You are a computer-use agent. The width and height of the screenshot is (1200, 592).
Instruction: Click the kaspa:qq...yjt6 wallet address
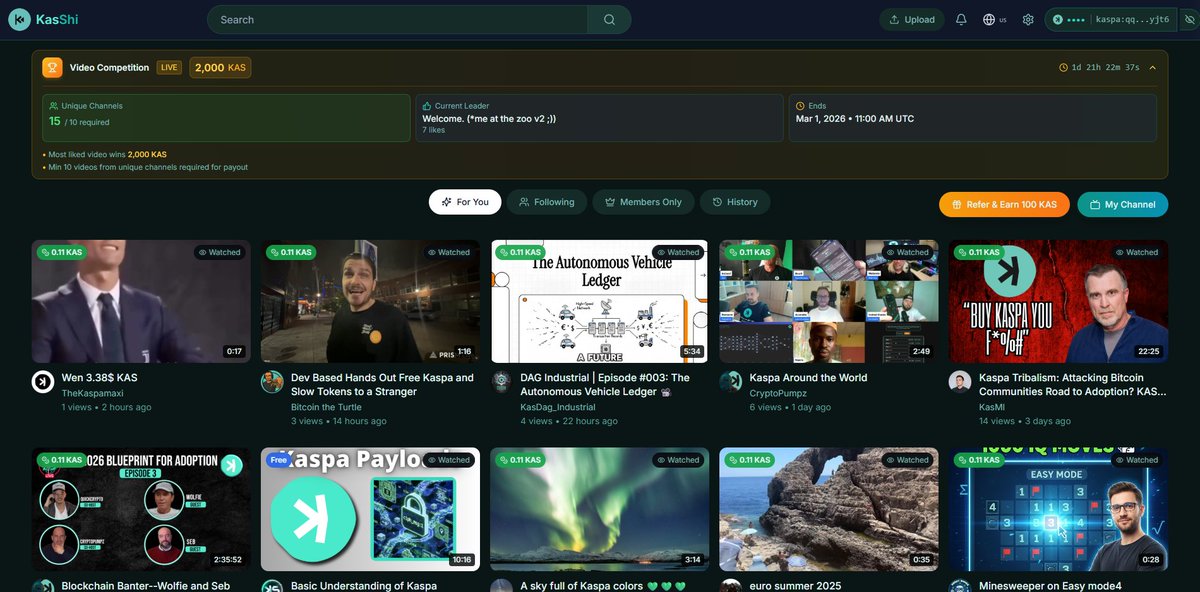click(1132, 19)
